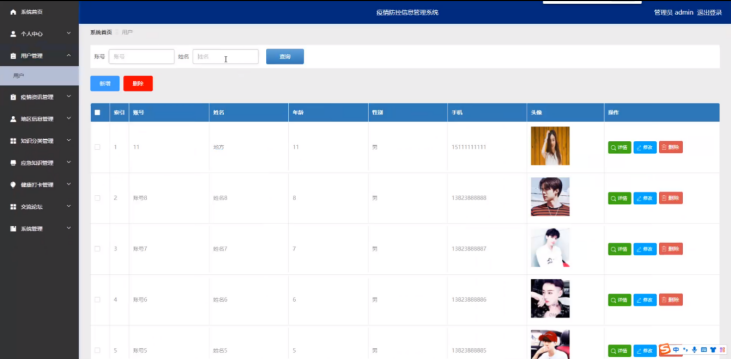This screenshot has width=732, height=360.
Task: Open the avatar in the 账号7 row
Action: pos(550,247)
